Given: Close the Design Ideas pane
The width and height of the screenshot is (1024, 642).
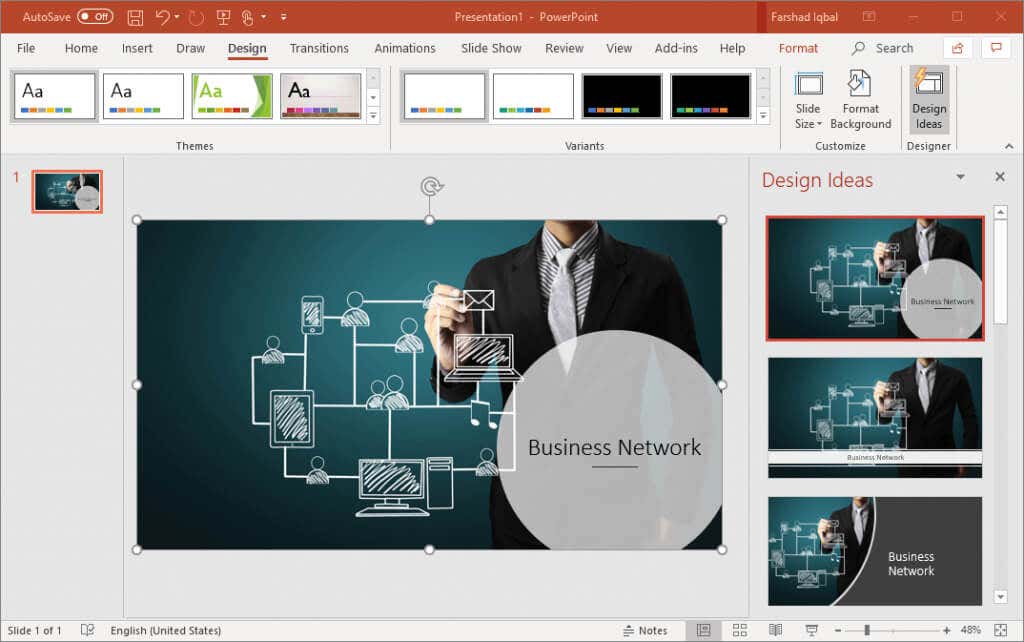Looking at the screenshot, I should tap(1000, 177).
